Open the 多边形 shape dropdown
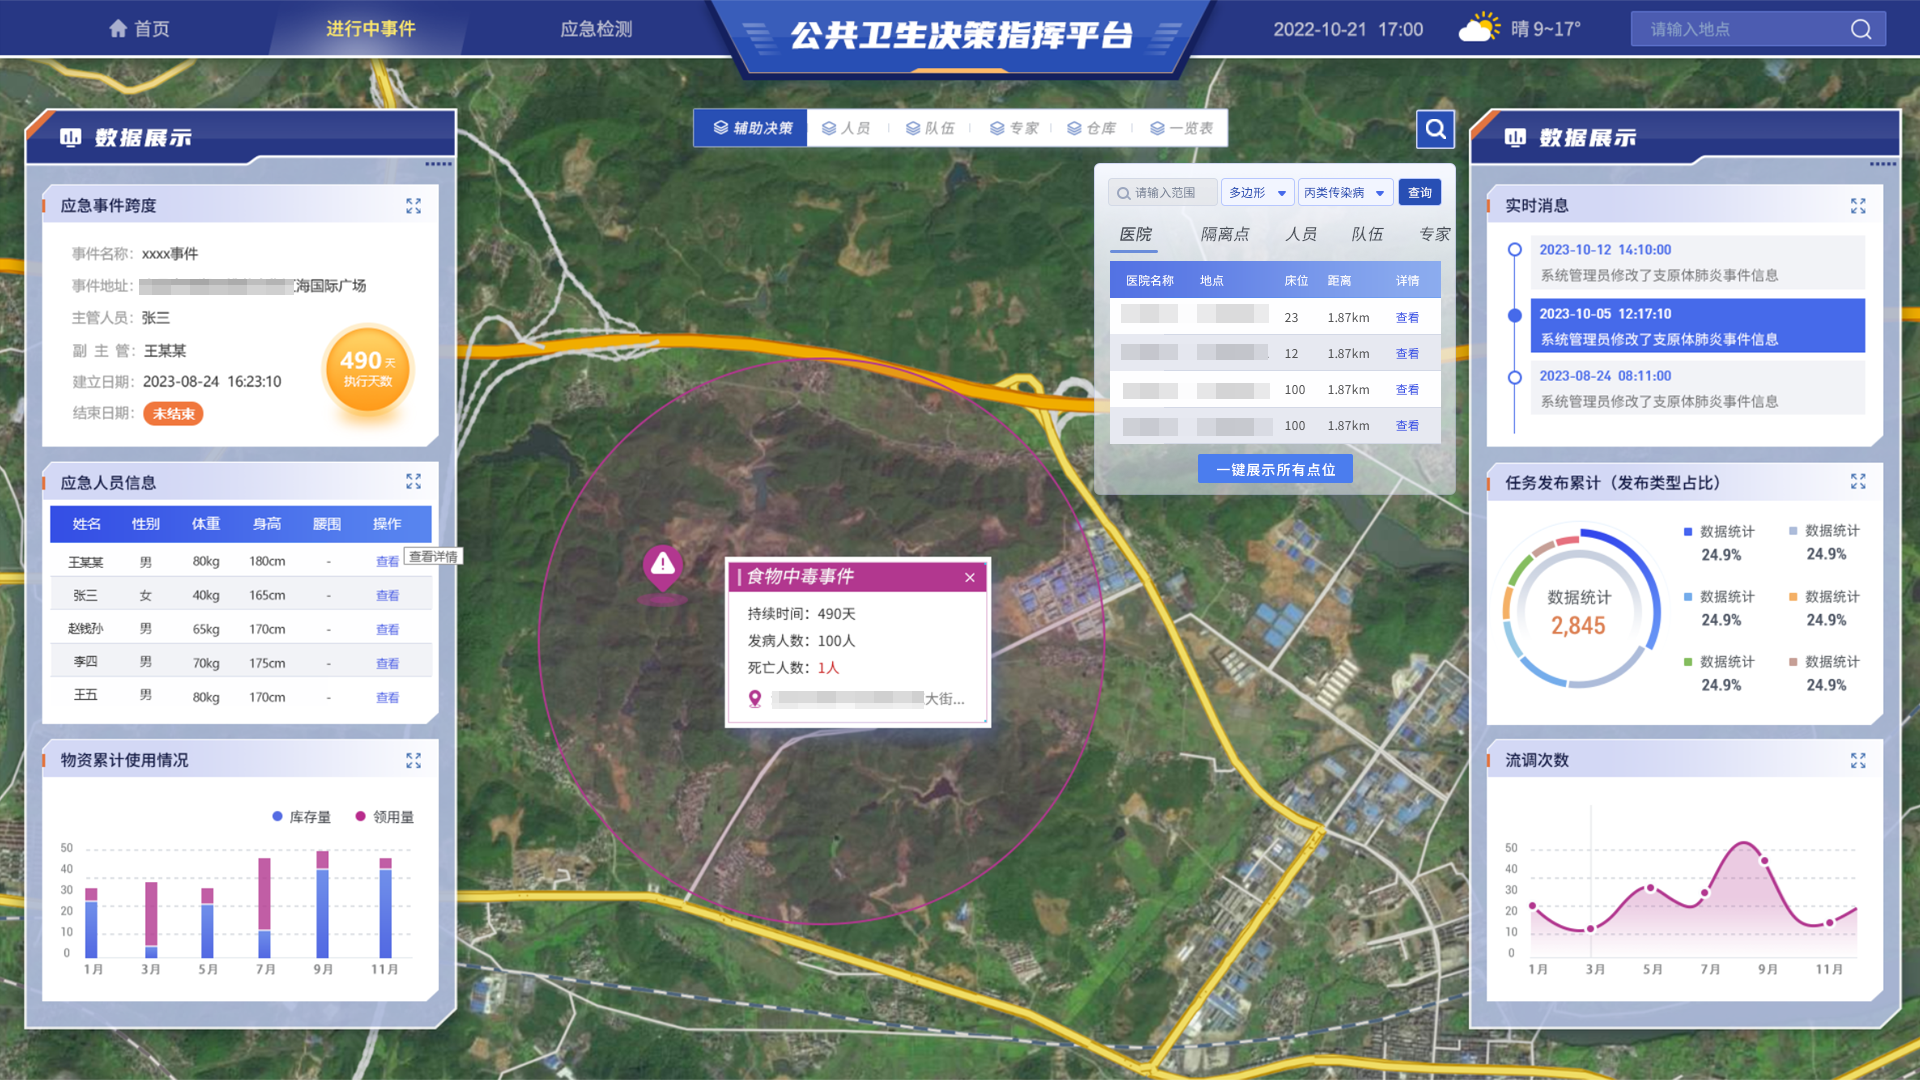Image resolution: width=1920 pixels, height=1080 pixels. (x=1257, y=193)
